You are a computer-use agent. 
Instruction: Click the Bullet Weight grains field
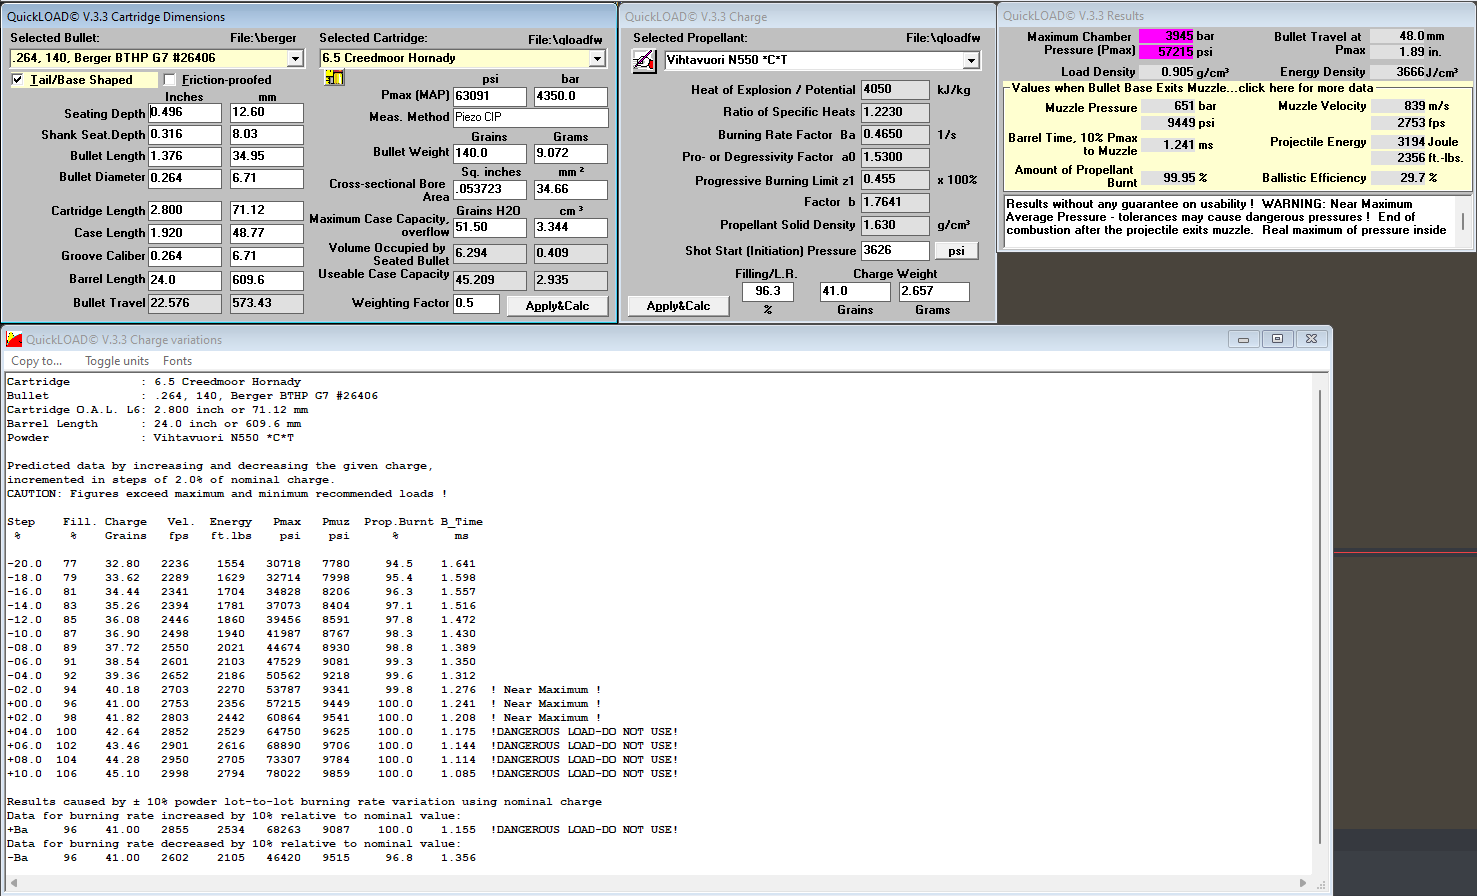(x=489, y=154)
